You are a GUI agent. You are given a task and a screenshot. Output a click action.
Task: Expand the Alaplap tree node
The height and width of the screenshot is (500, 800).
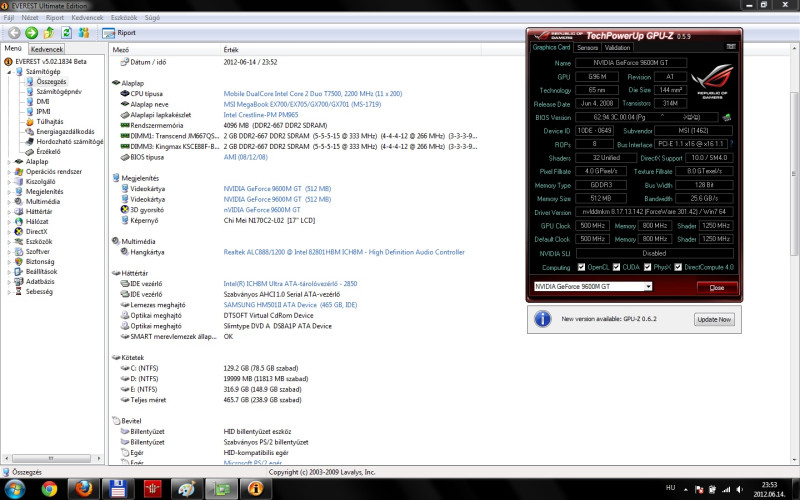pyautogui.click(x=9, y=162)
